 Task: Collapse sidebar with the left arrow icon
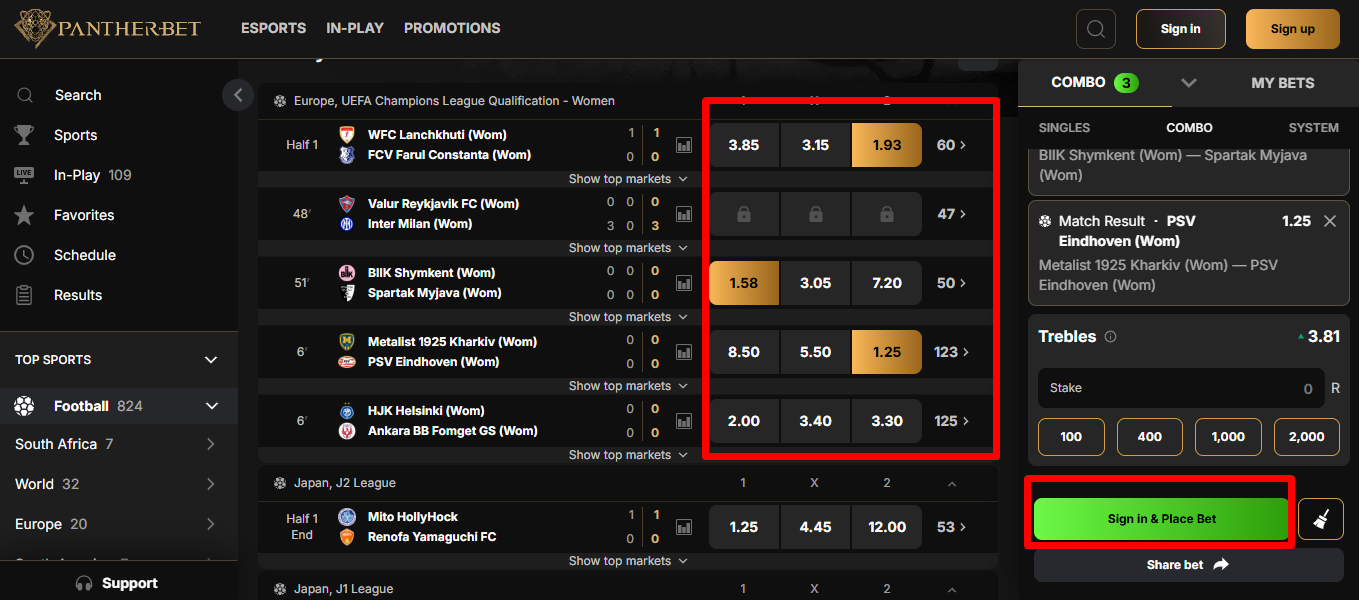[x=238, y=95]
